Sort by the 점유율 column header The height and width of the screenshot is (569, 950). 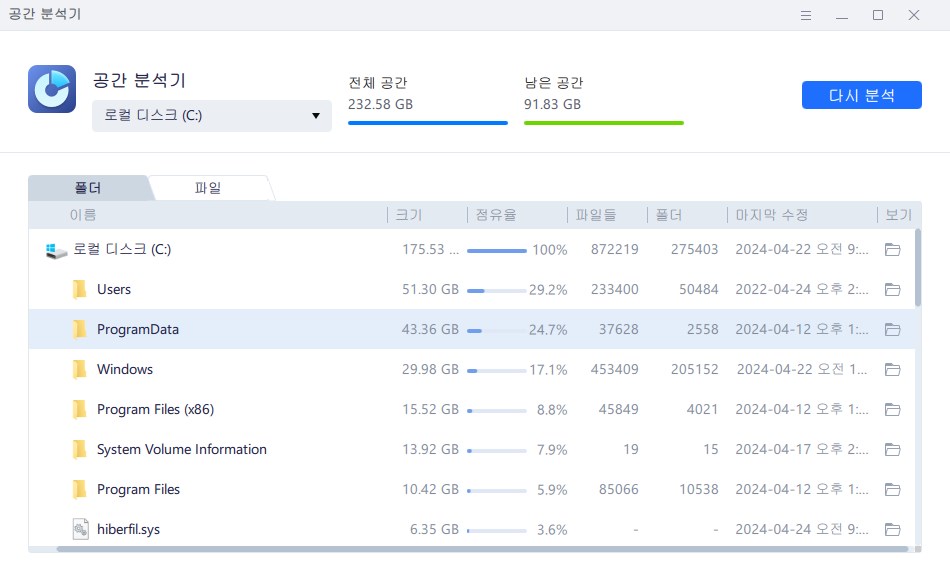click(497, 215)
